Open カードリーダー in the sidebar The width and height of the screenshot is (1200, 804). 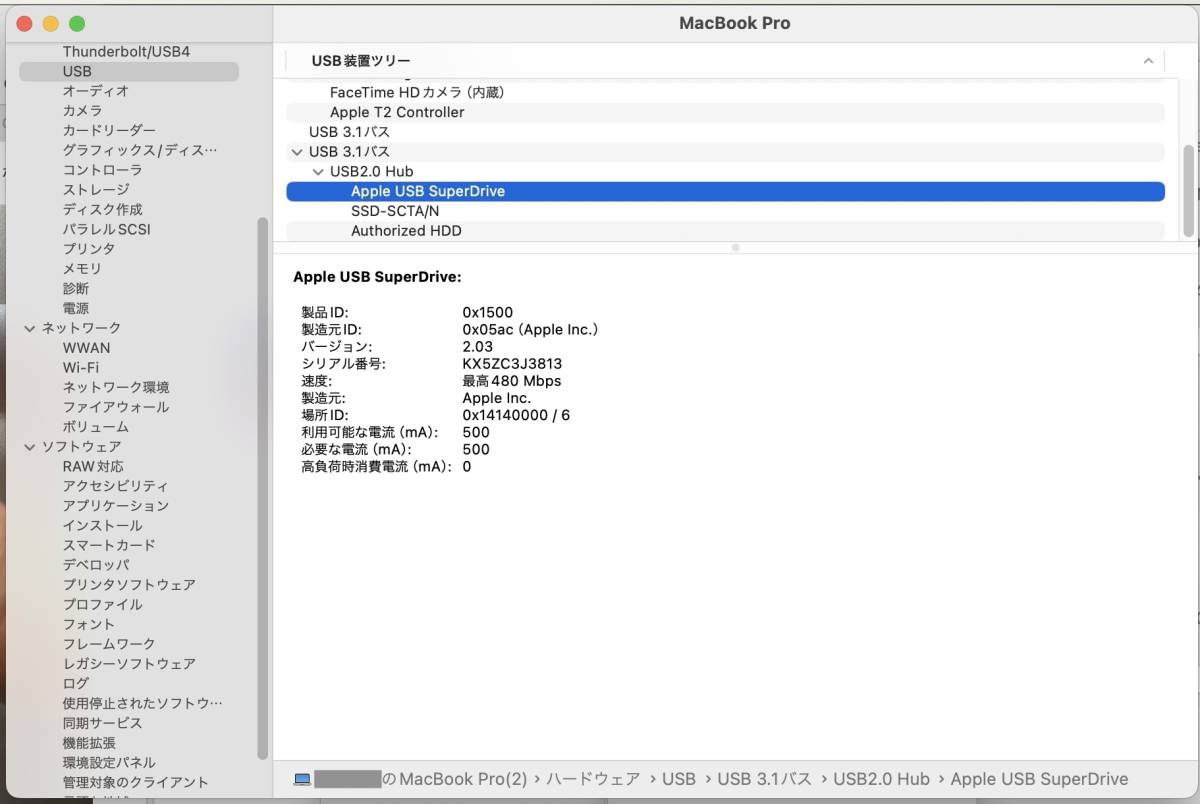(109, 130)
